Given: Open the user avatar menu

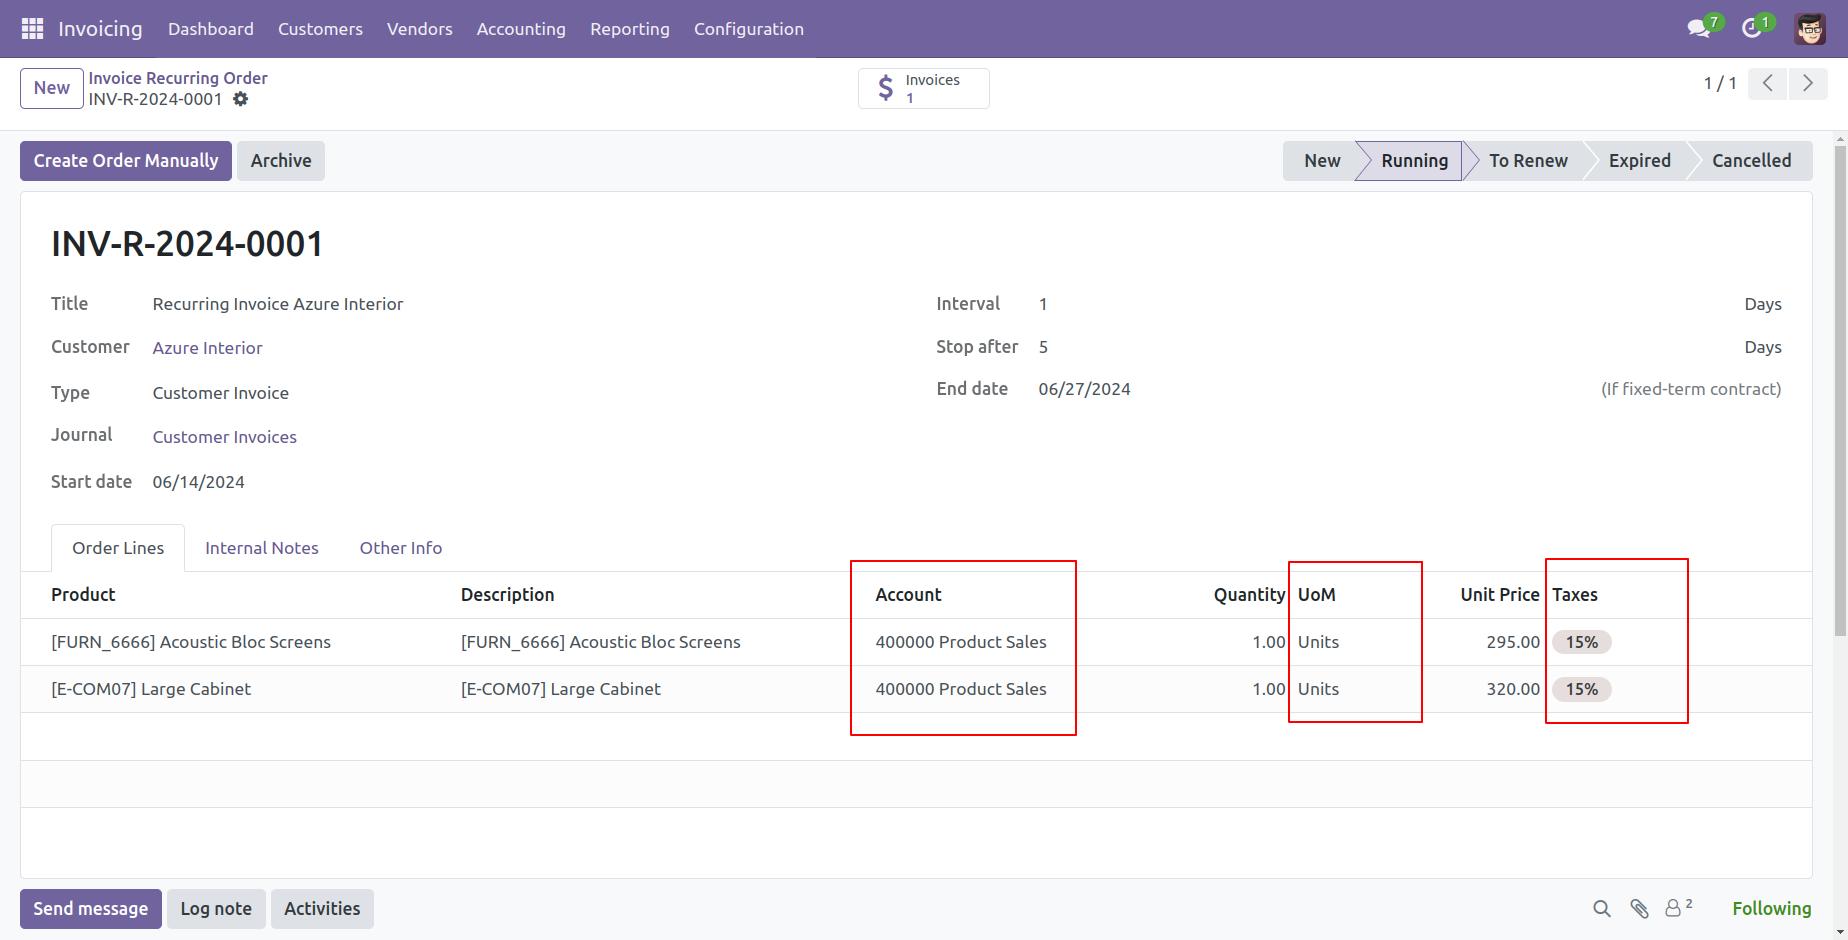Looking at the screenshot, I should click(x=1810, y=29).
